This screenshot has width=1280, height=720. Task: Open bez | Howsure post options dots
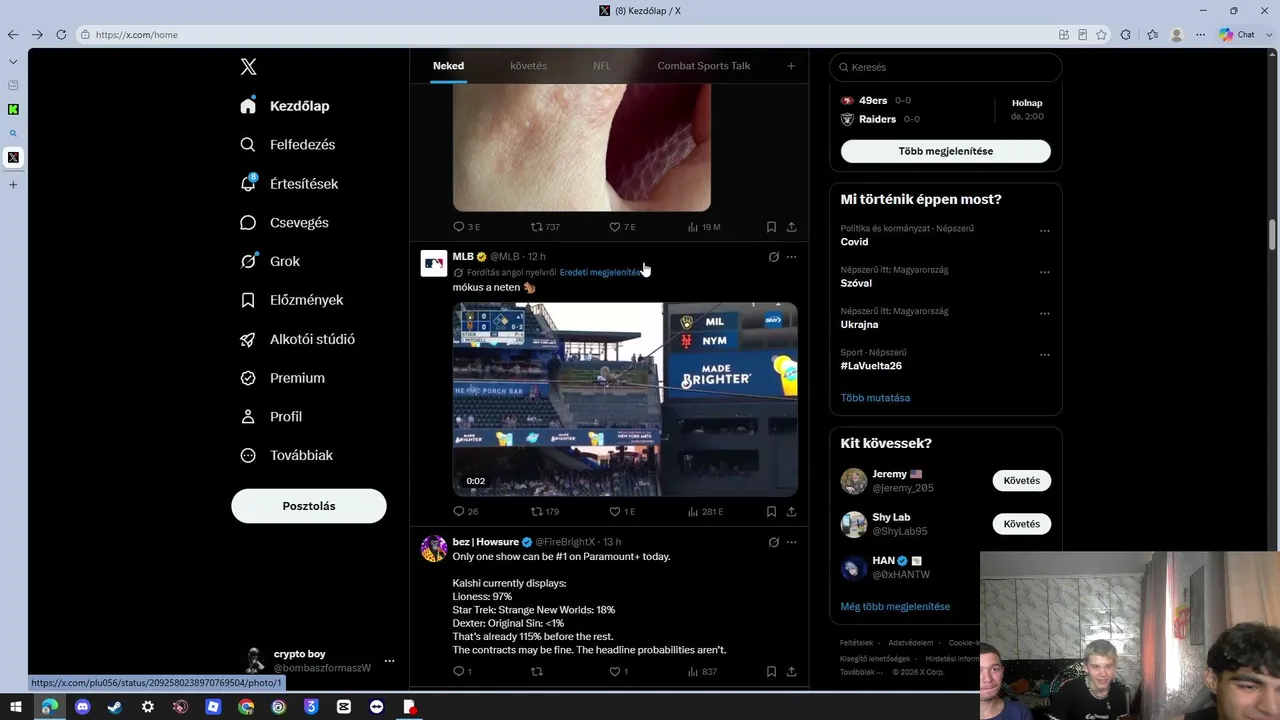(791, 542)
